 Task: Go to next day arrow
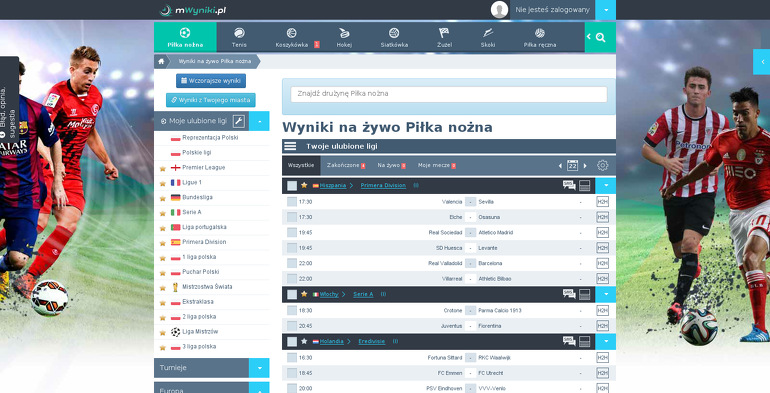[585, 166]
